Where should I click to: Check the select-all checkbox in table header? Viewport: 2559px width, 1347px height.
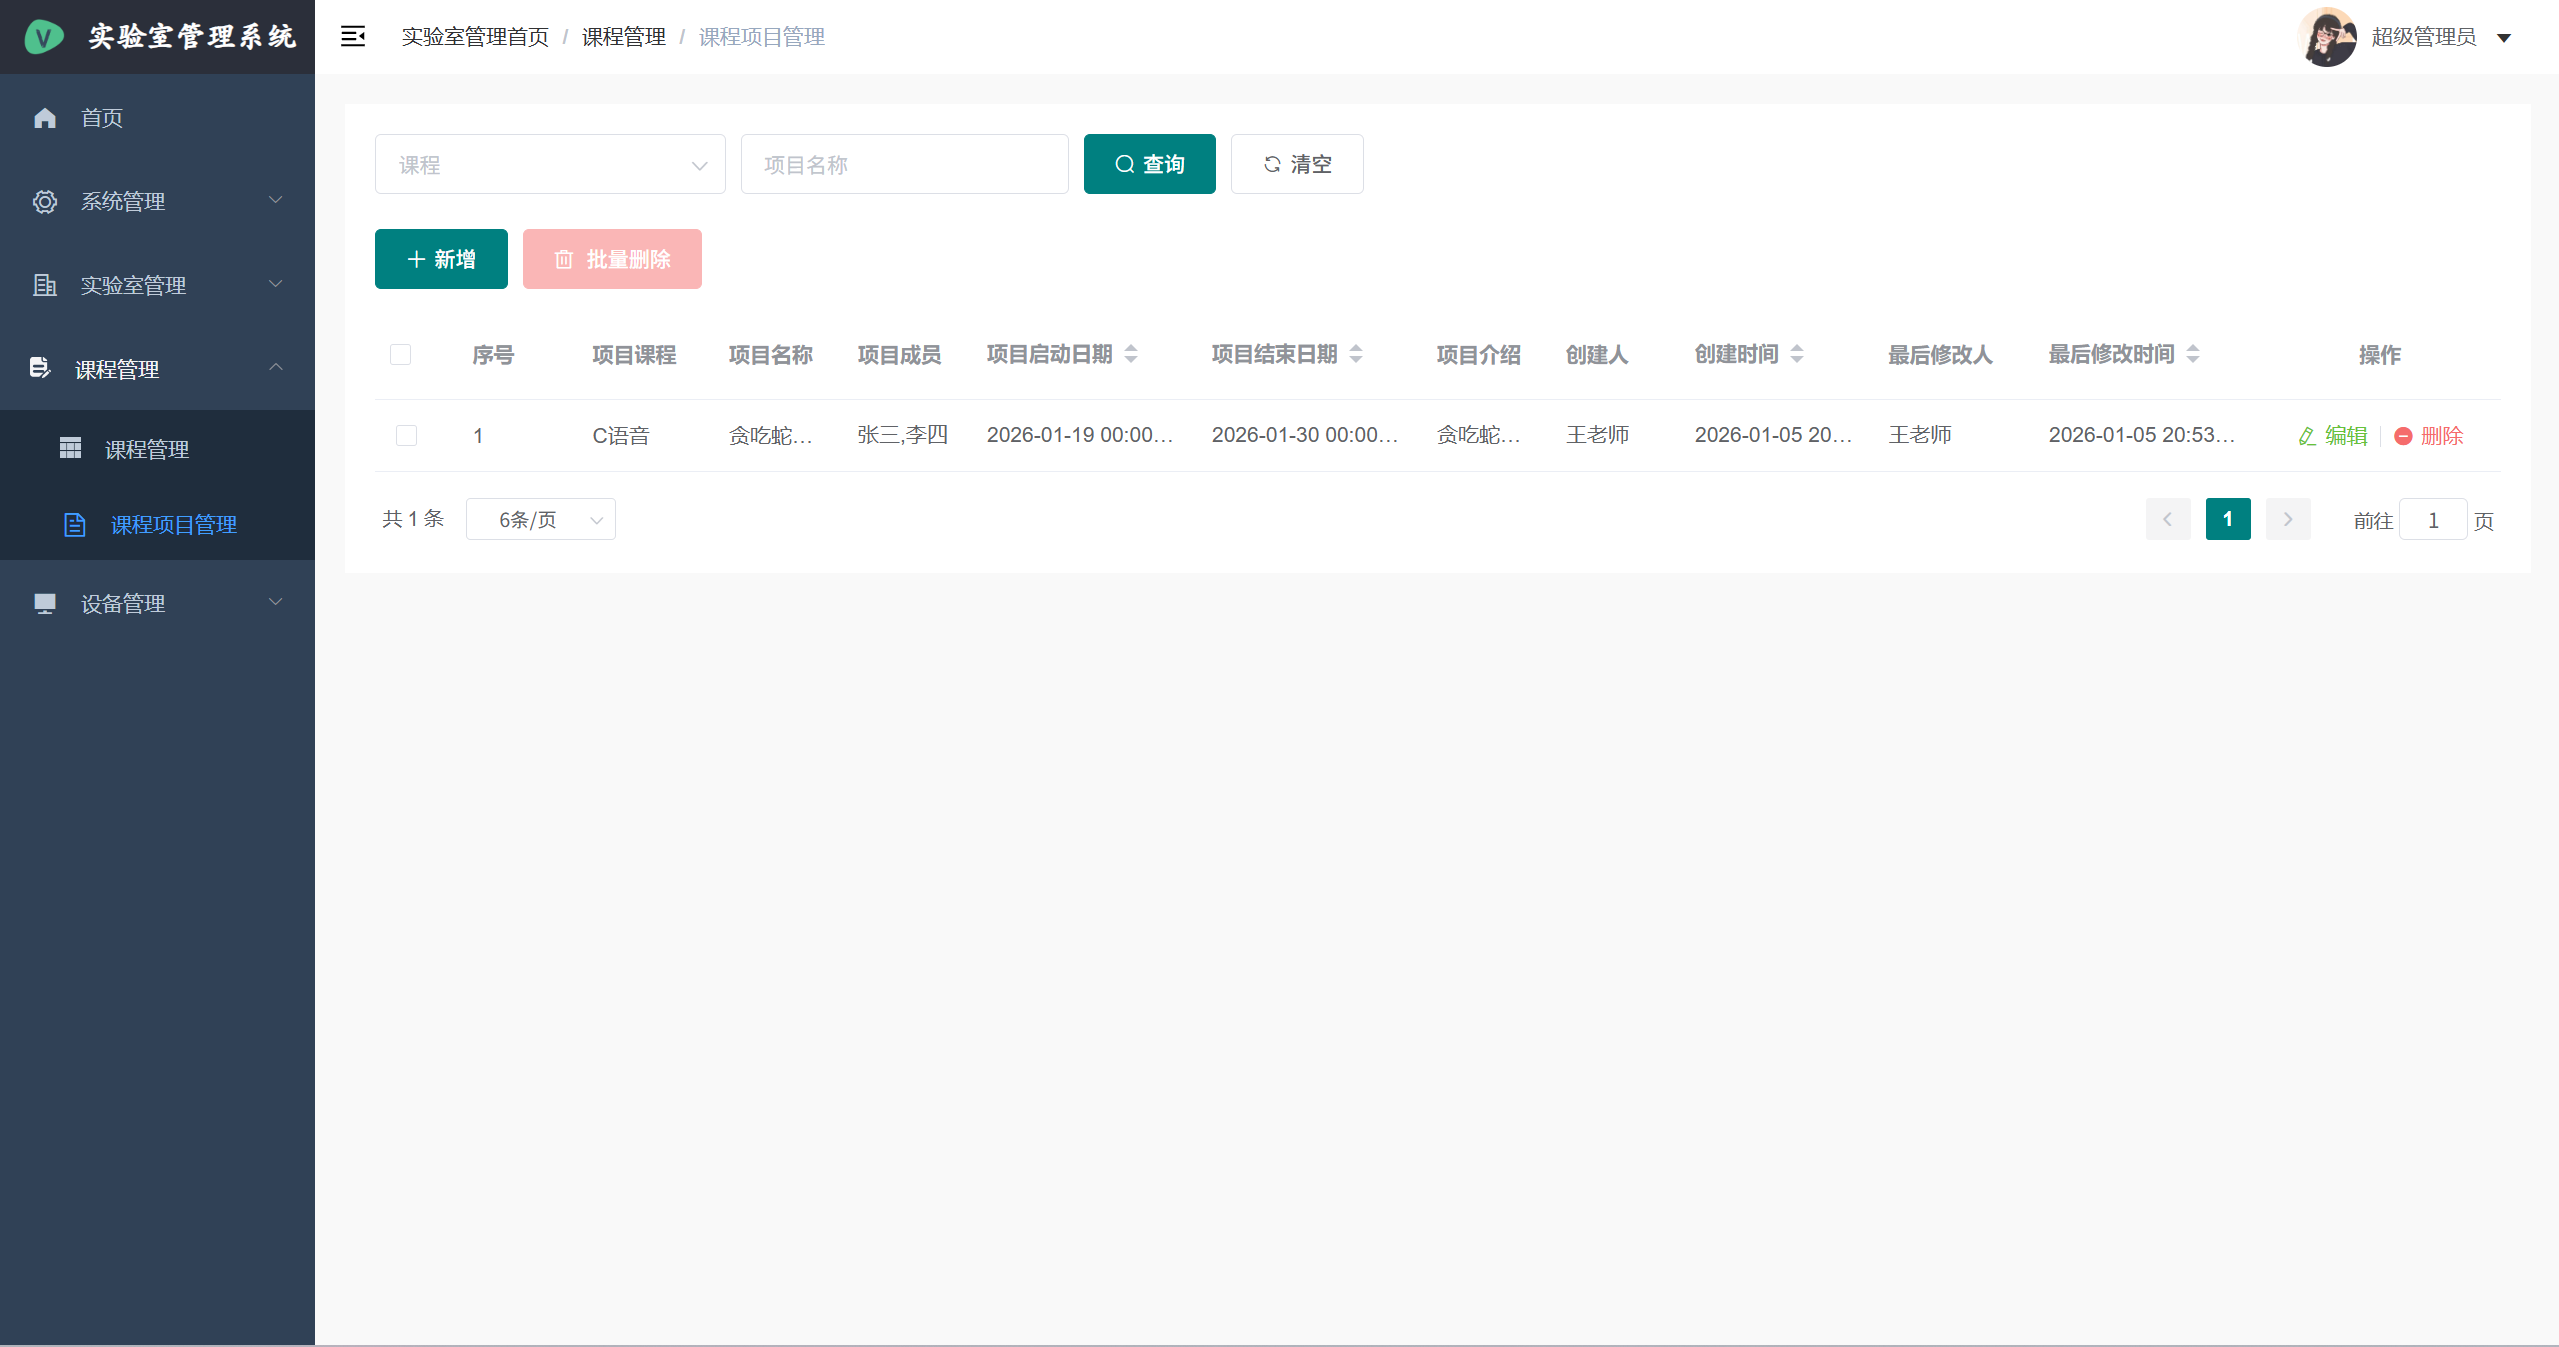(x=401, y=354)
